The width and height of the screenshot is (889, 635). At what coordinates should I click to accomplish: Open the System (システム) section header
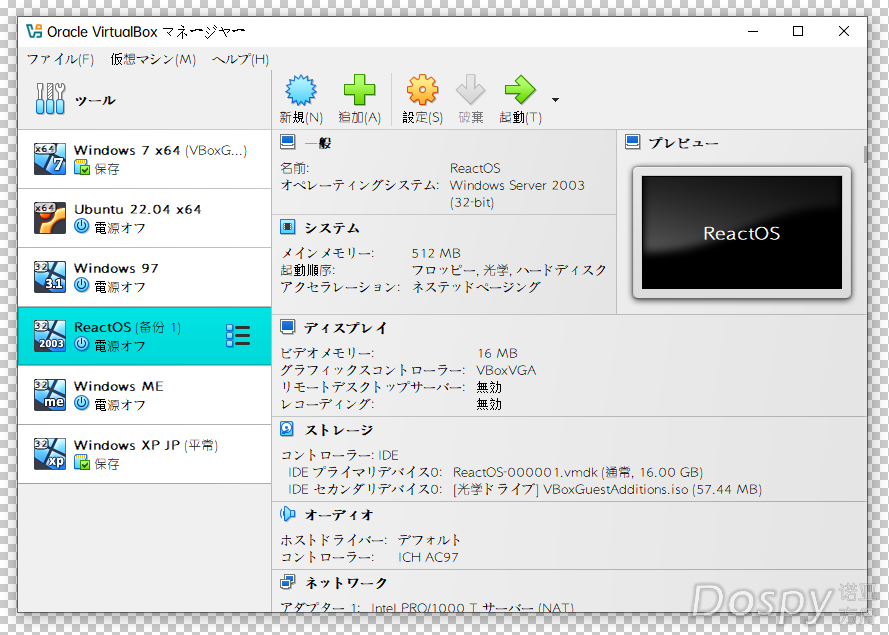coord(332,228)
